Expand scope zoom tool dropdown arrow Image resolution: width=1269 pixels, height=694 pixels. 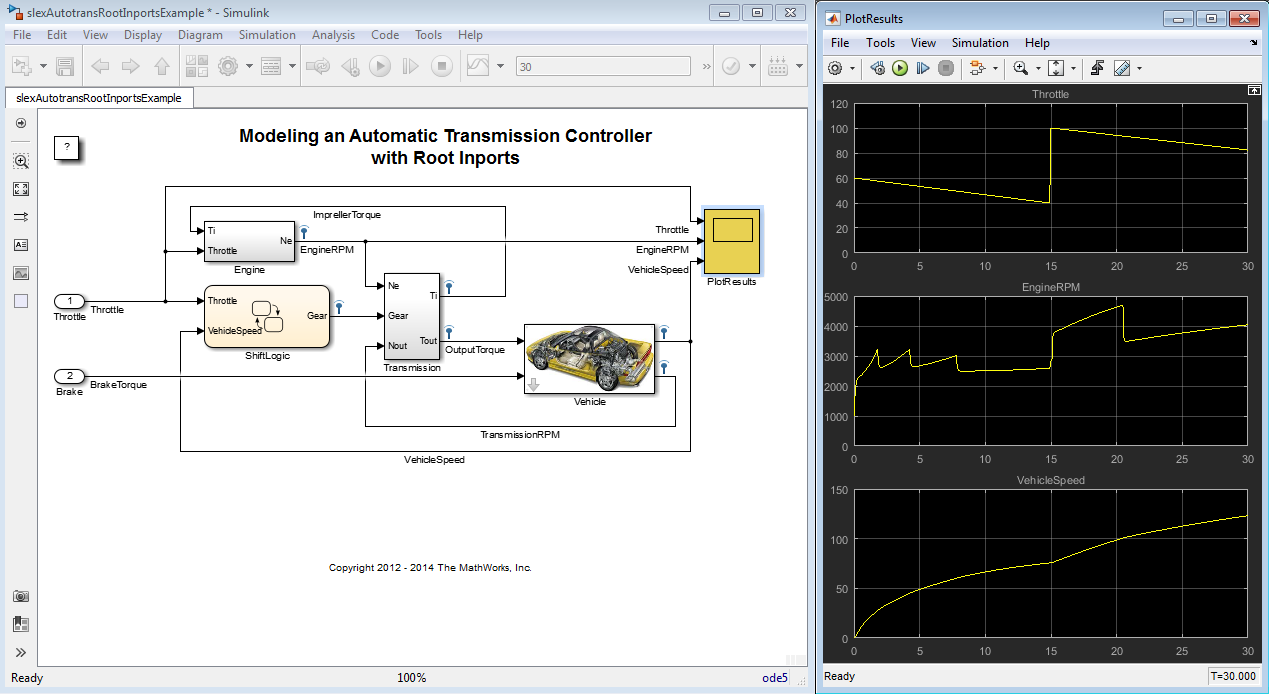[1037, 68]
